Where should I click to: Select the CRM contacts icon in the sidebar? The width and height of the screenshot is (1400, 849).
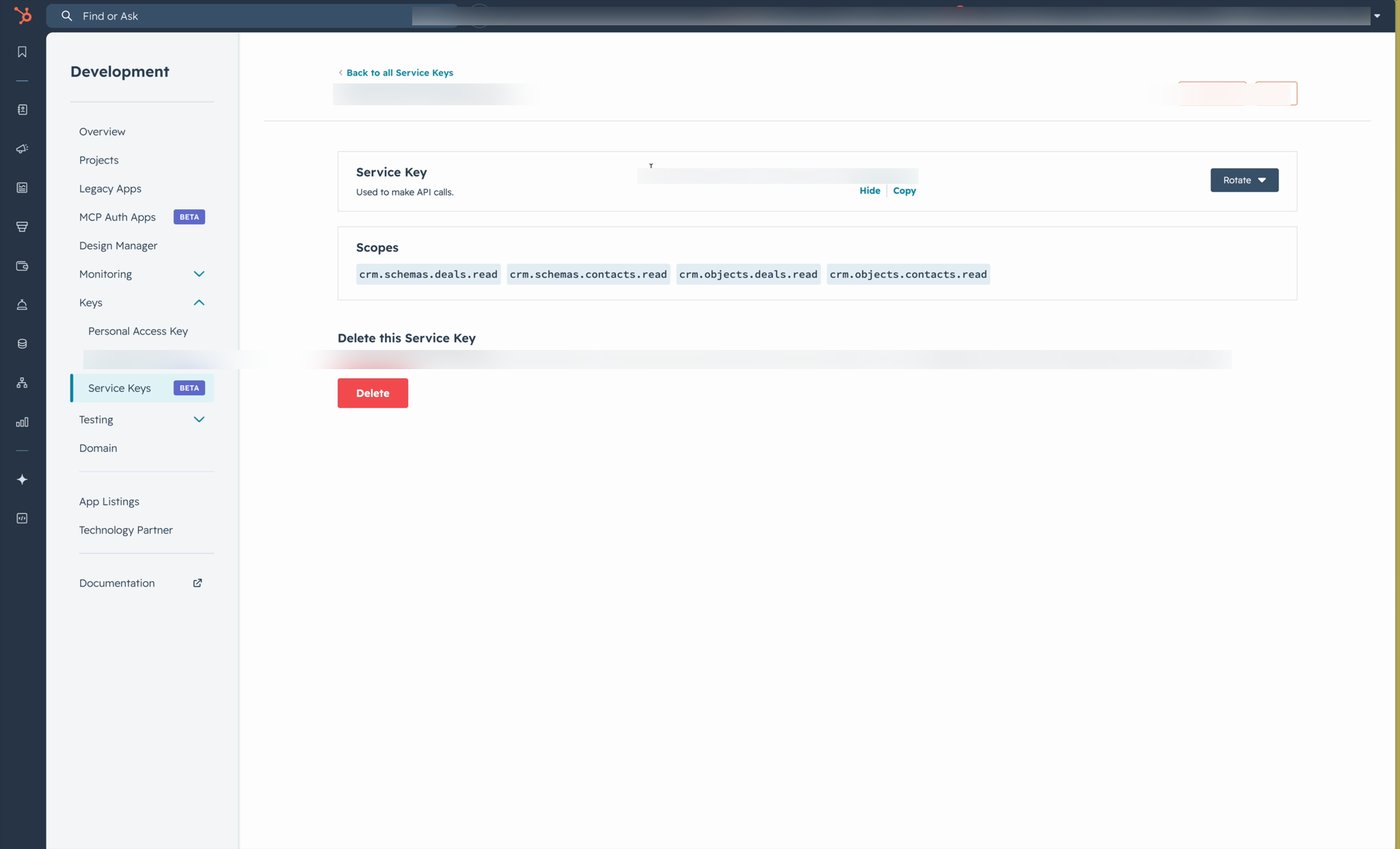pyautogui.click(x=22, y=109)
